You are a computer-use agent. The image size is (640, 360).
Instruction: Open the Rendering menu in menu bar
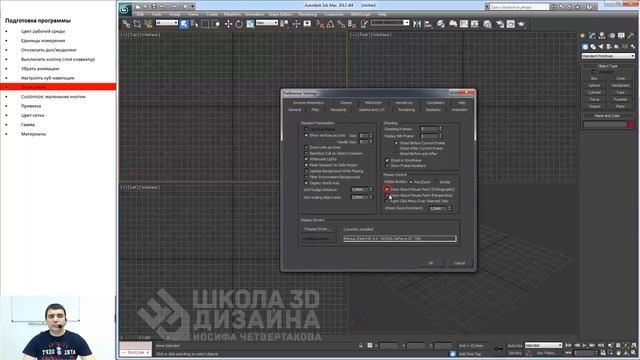pos(308,15)
